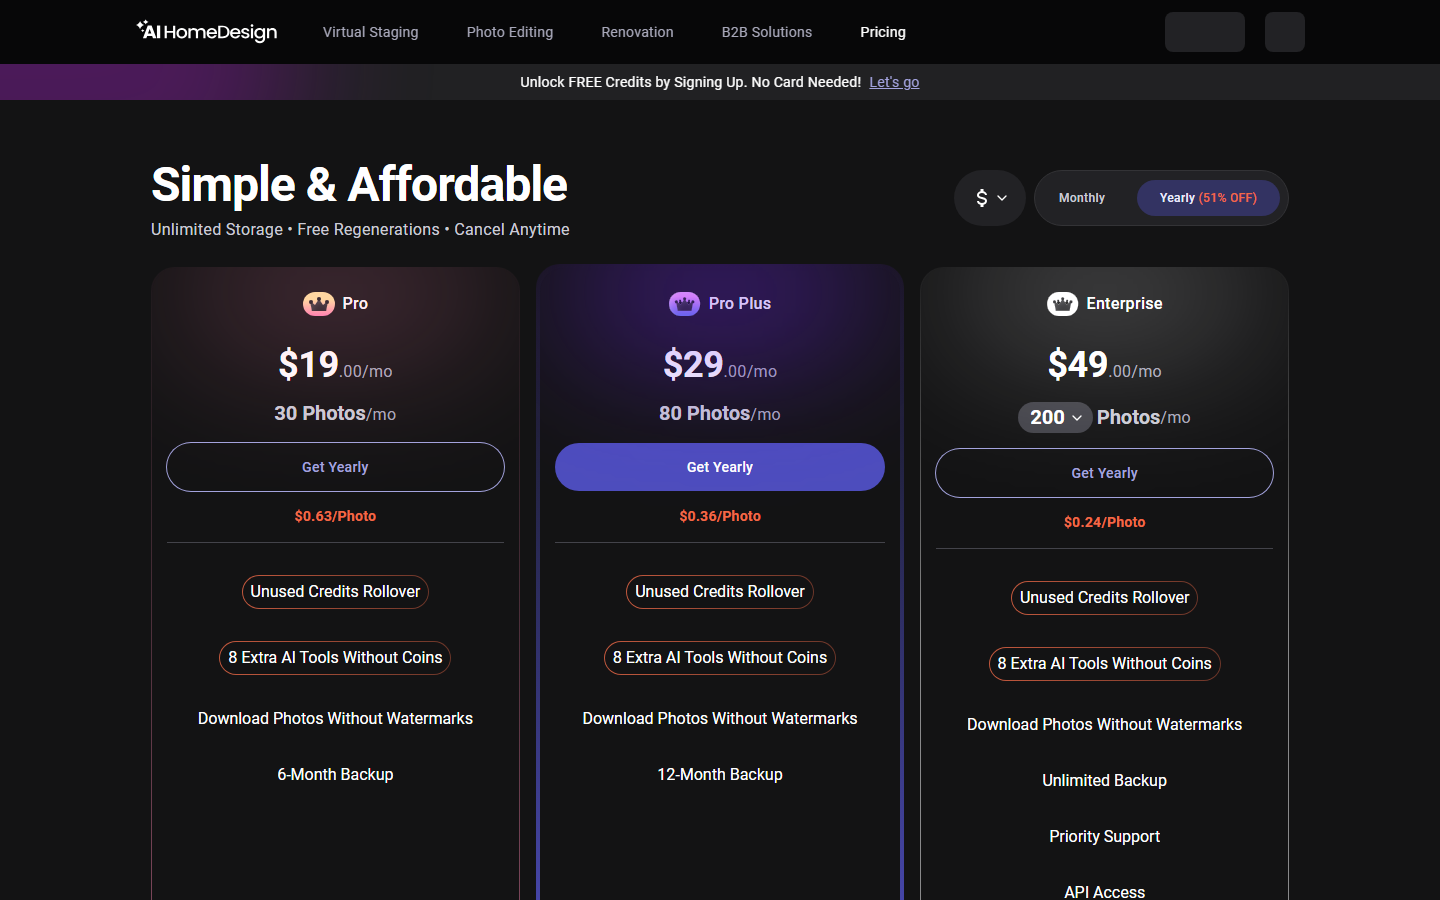Click Get Yearly on the Enterprise plan
Image resolution: width=1440 pixels, height=900 pixels.
point(1104,473)
